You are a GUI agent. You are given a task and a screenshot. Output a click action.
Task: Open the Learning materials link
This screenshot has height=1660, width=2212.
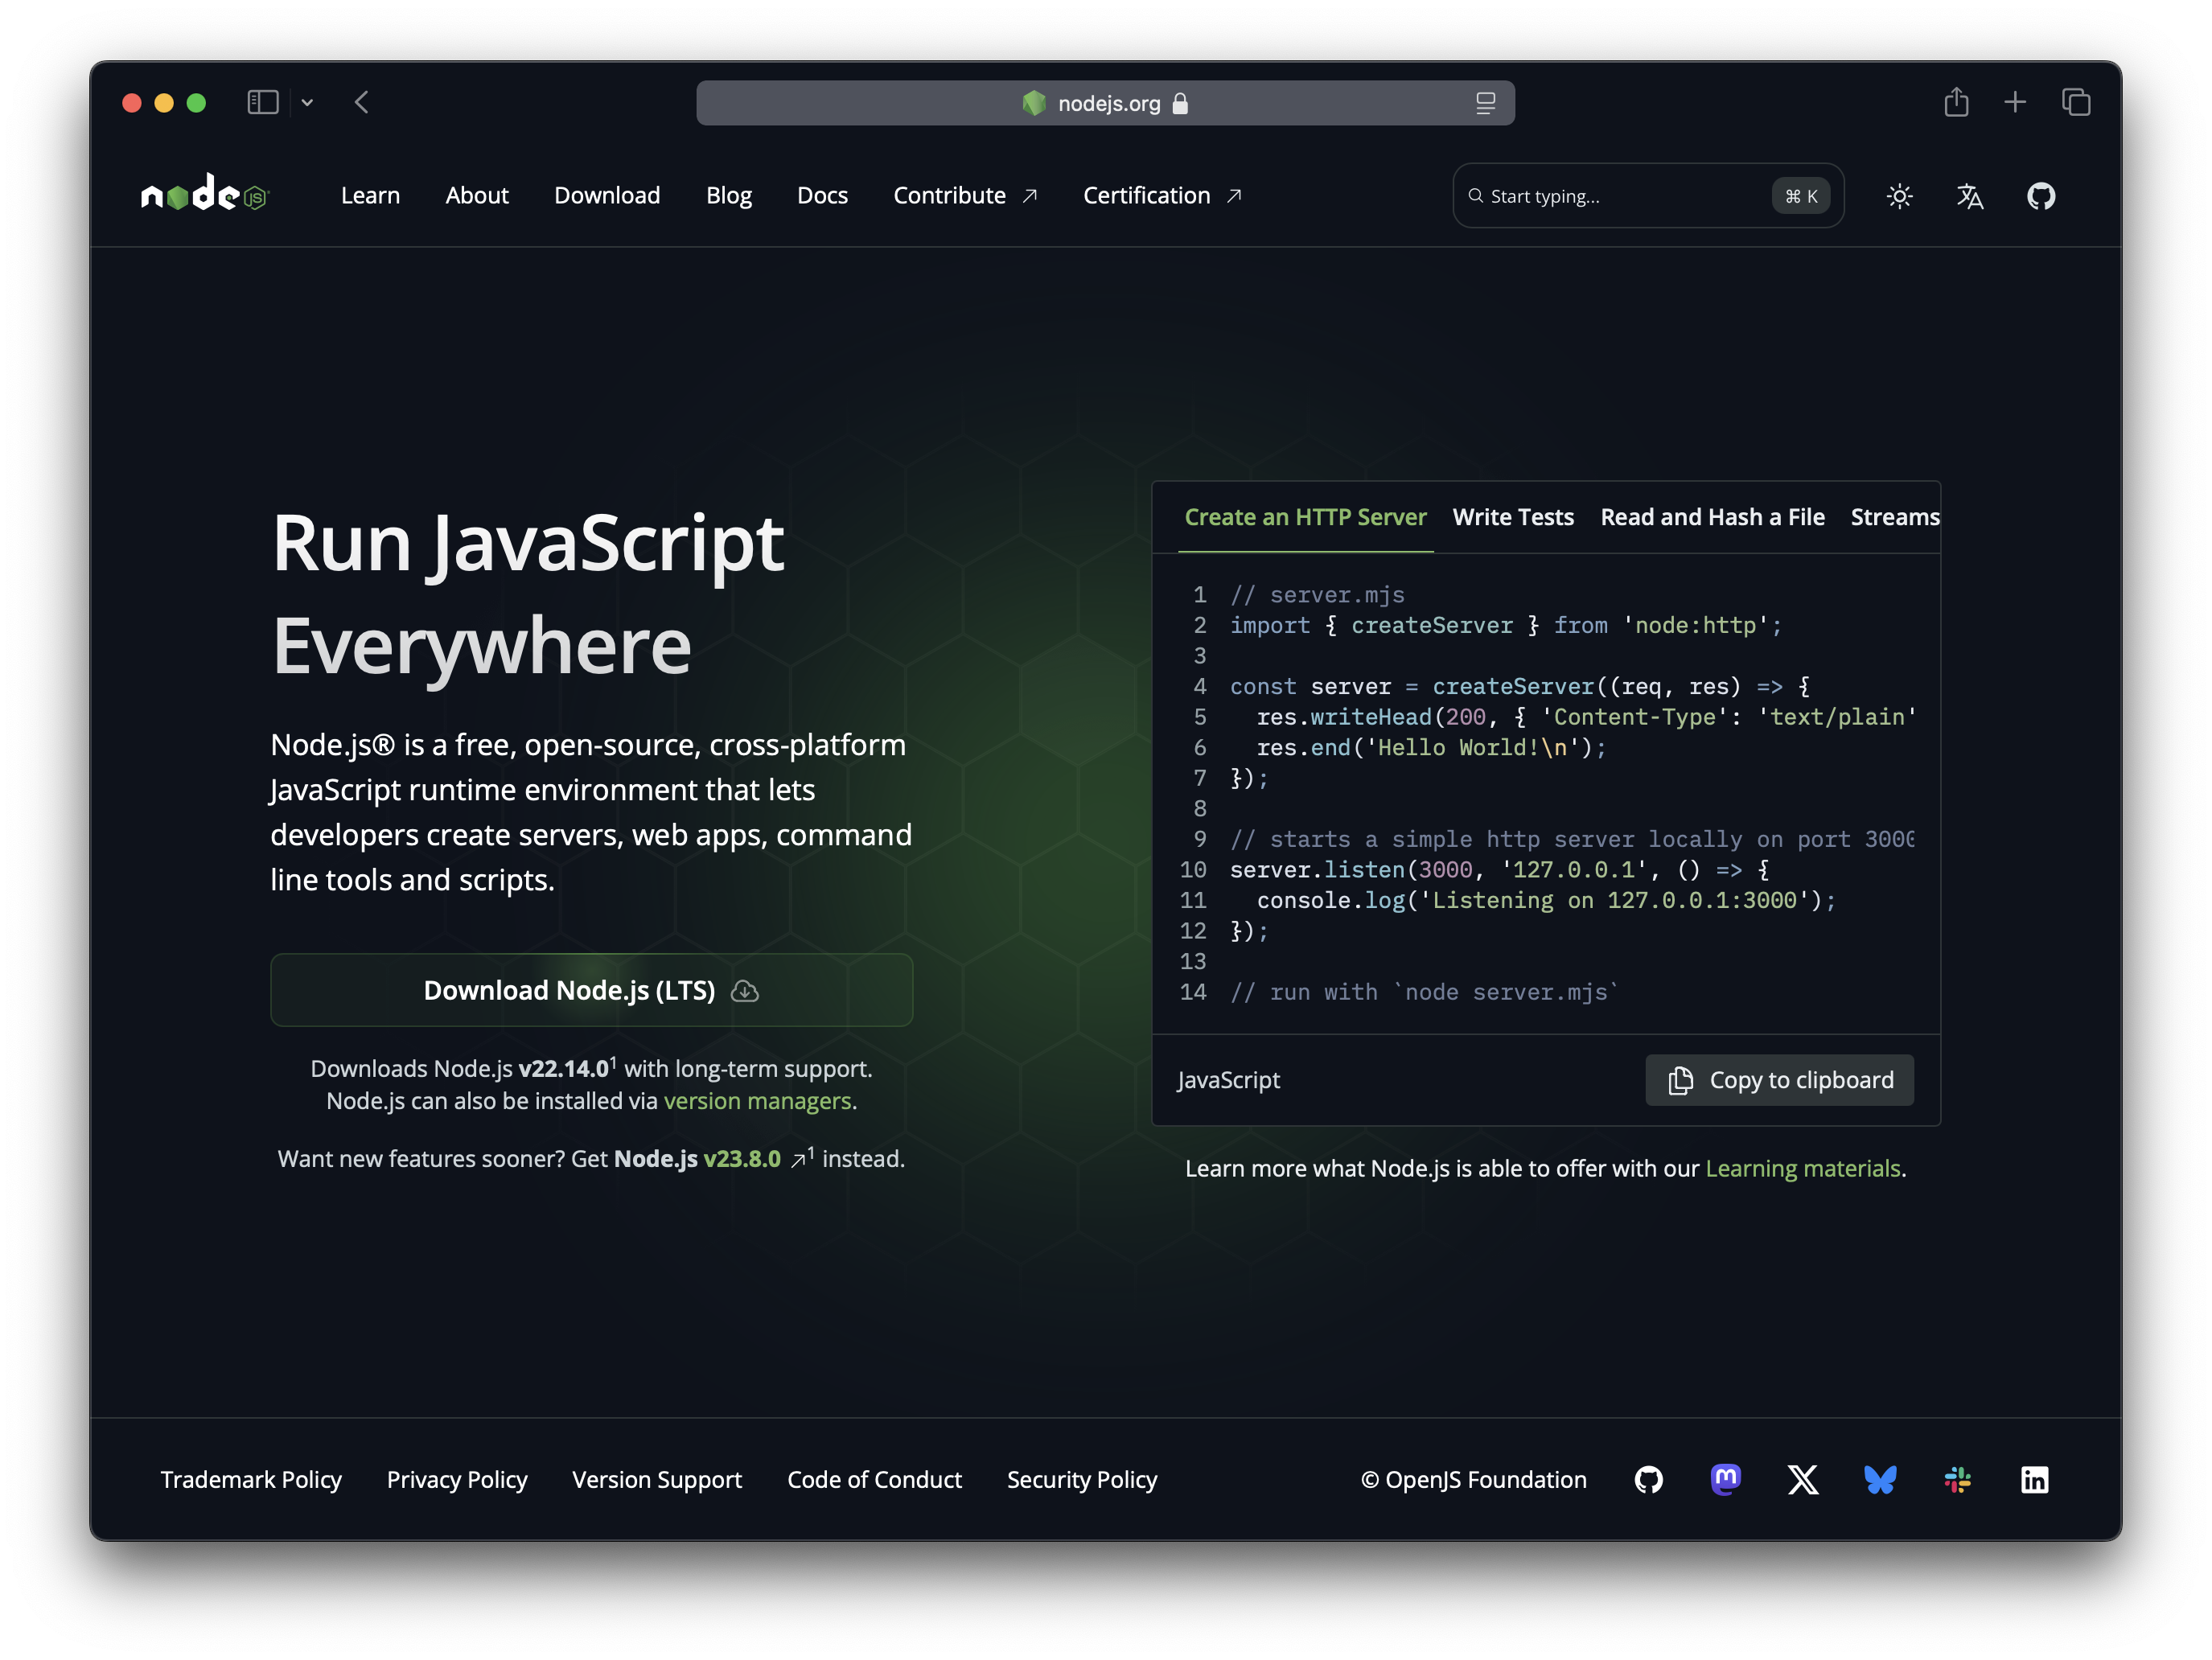(x=1802, y=1168)
